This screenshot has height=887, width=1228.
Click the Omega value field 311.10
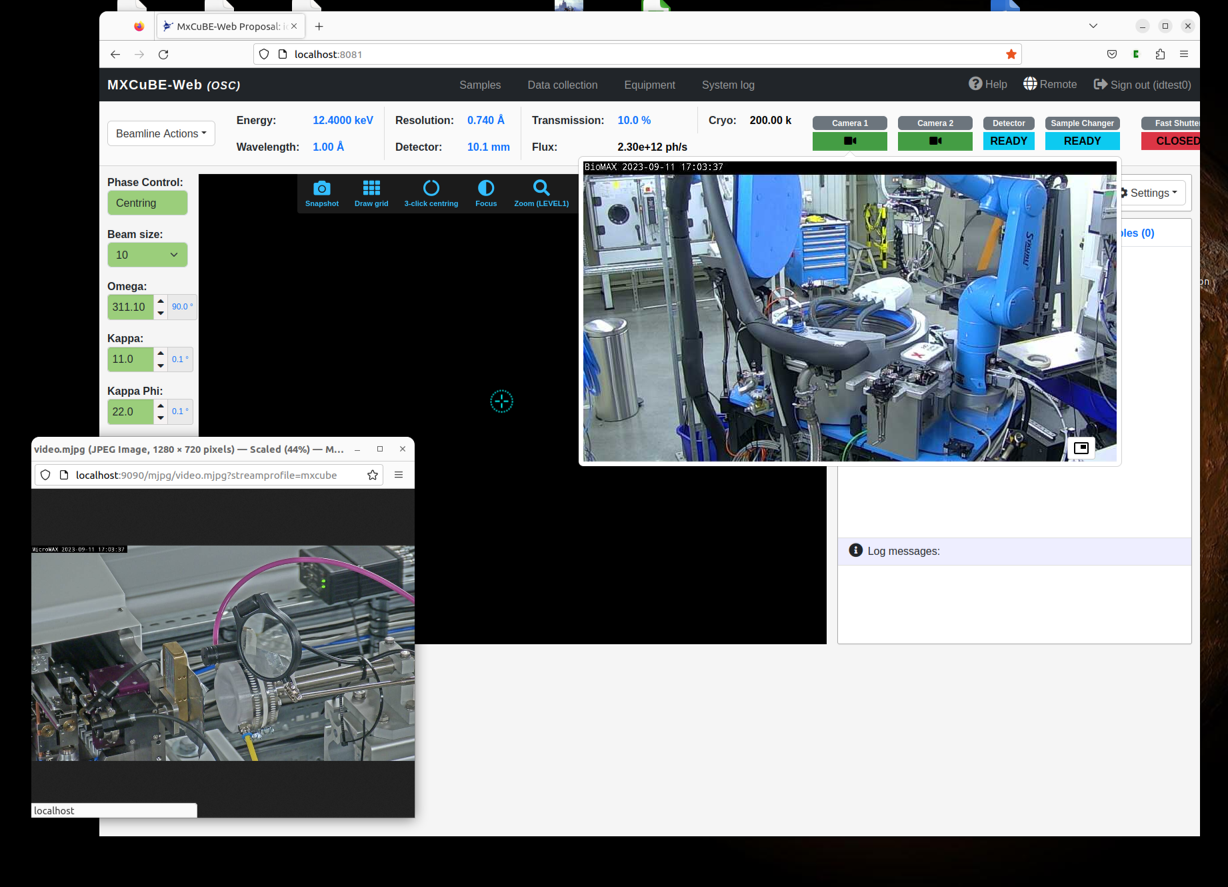click(130, 307)
